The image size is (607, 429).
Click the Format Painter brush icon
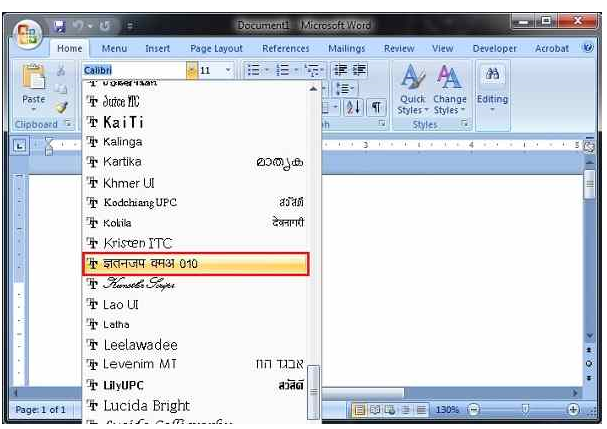coord(60,106)
